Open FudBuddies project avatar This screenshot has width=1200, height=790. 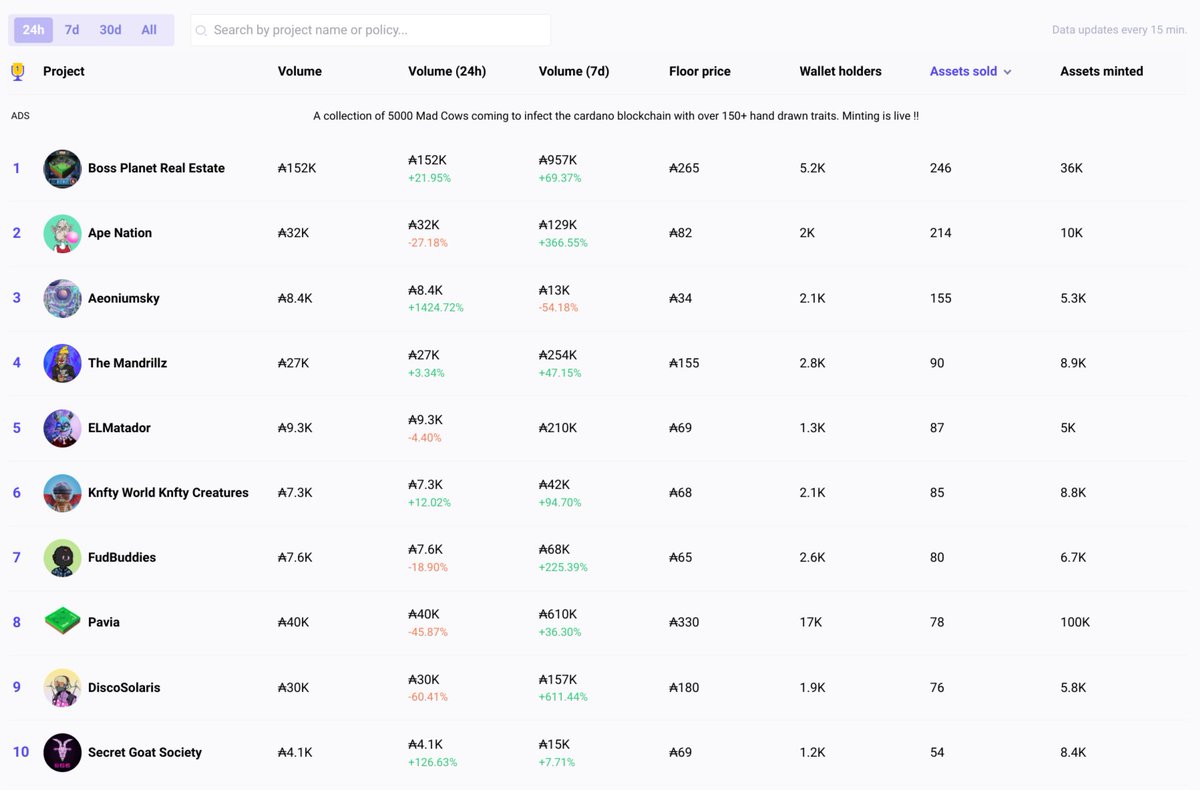coord(62,557)
